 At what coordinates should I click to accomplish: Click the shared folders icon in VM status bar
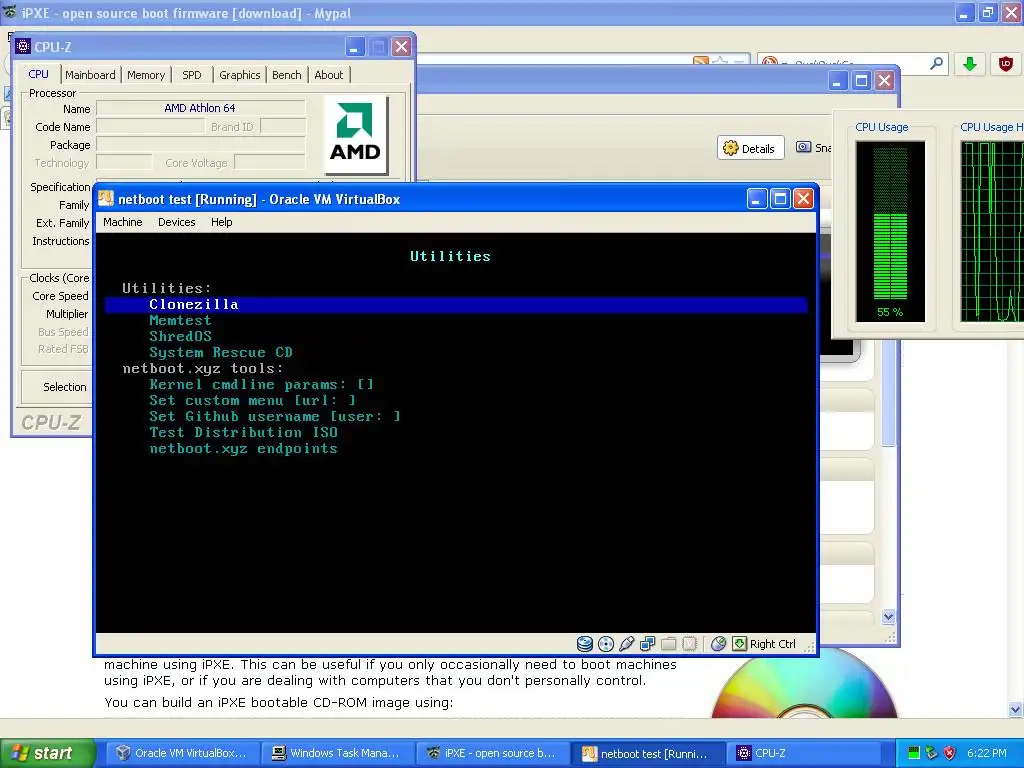669,644
